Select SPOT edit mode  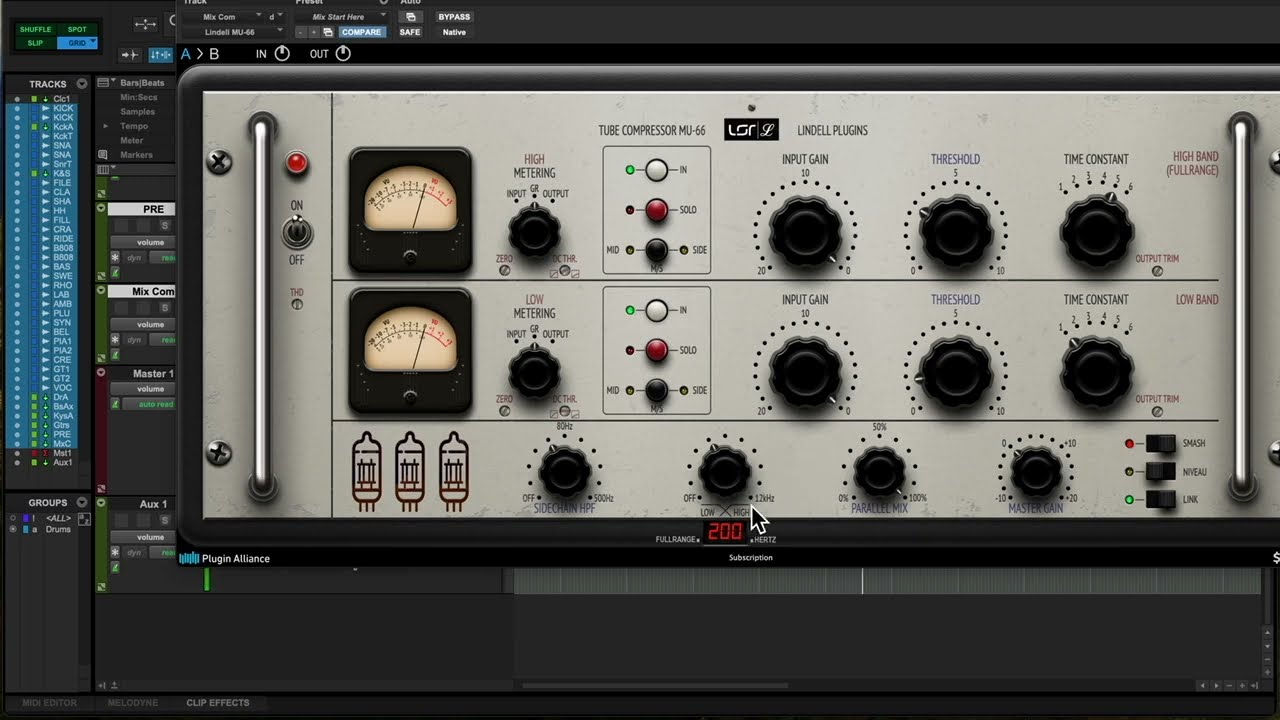(77, 30)
